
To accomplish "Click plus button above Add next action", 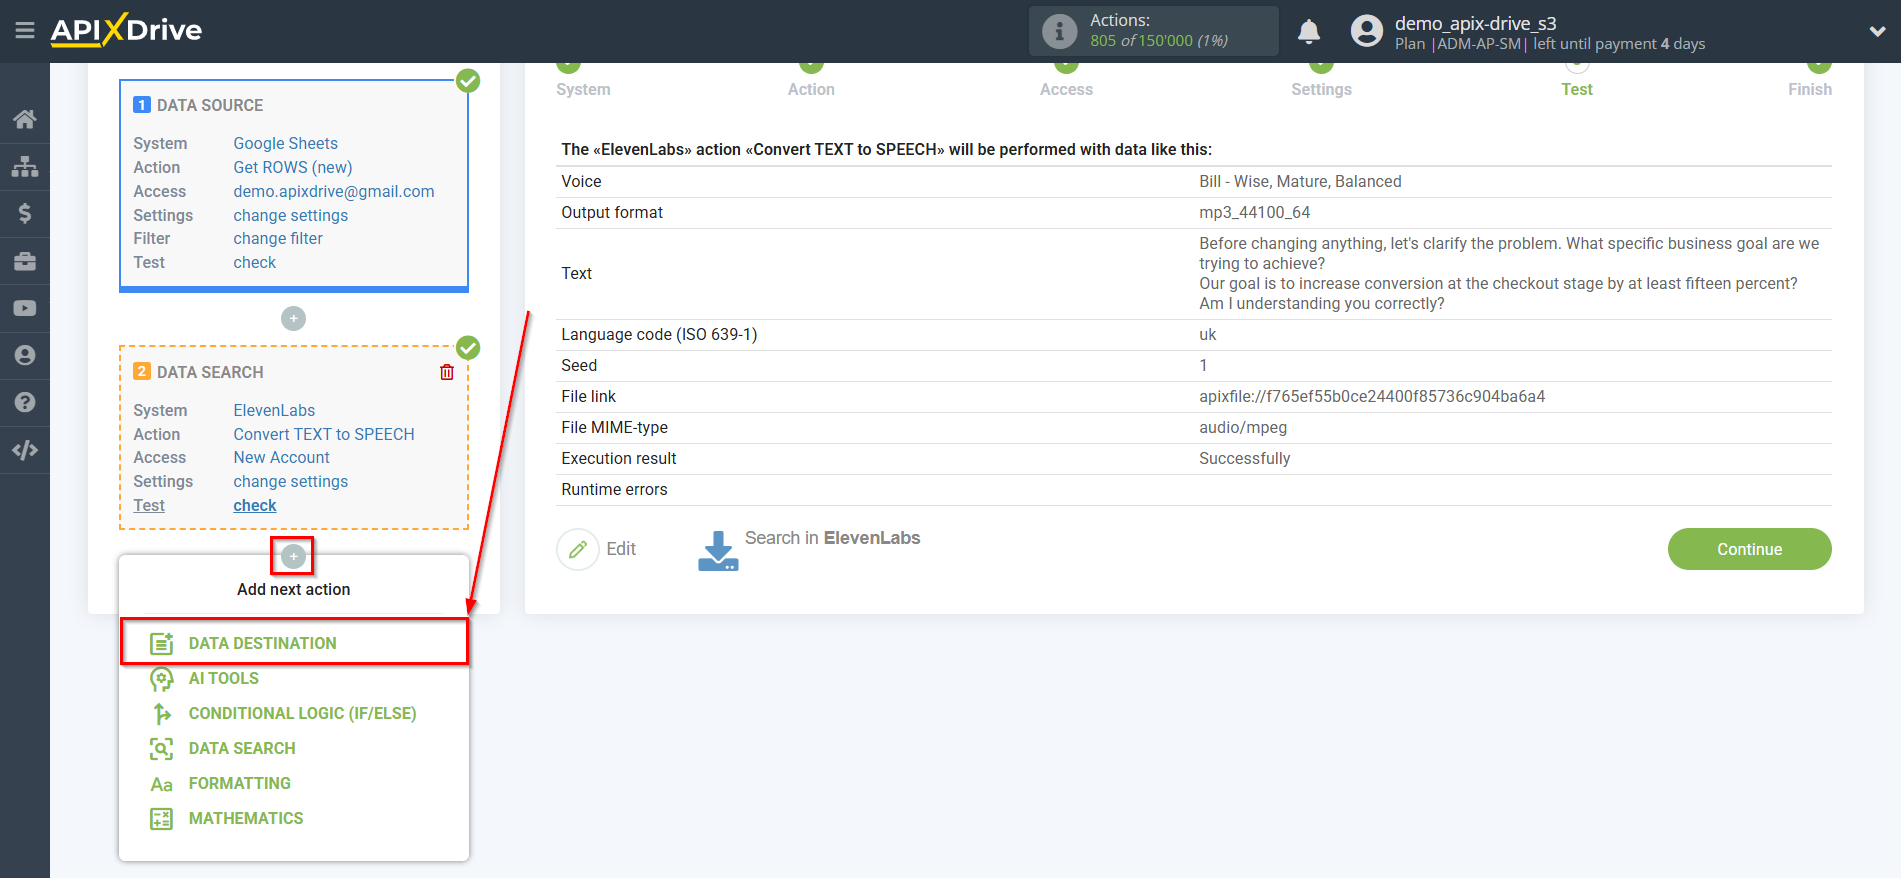I will click(293, 556).
